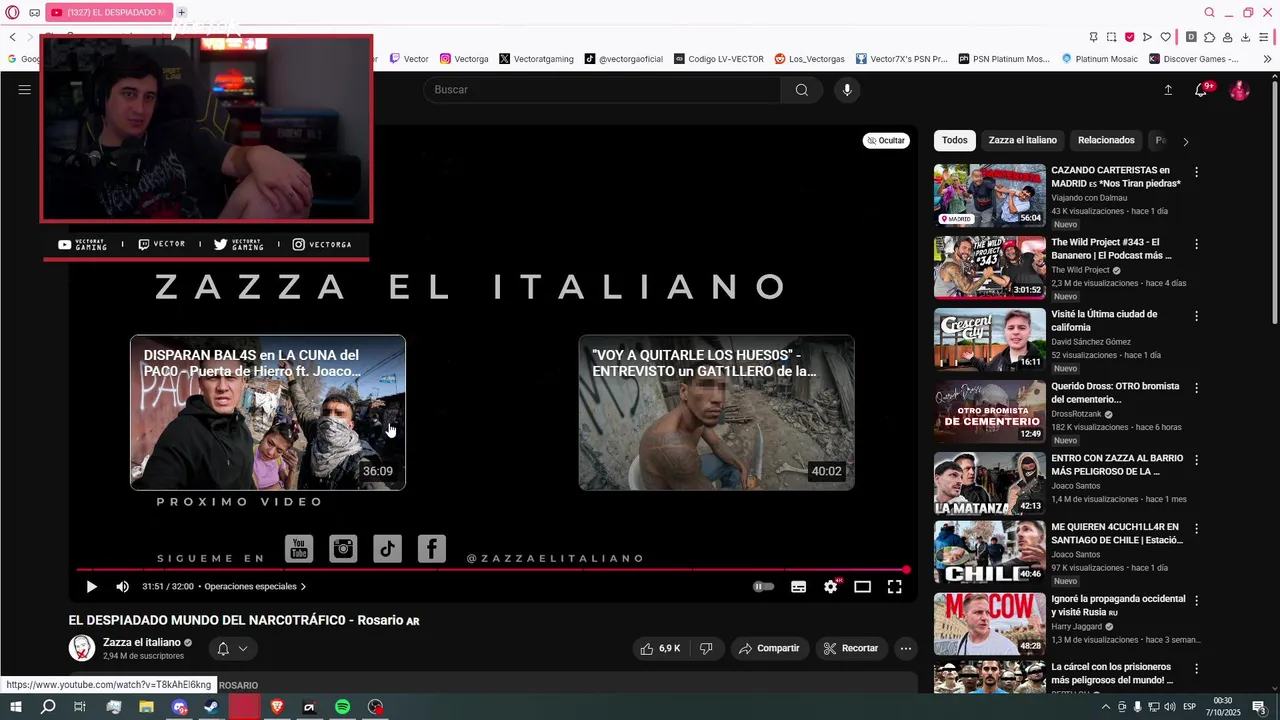Image resolution: width=1280 pixels, height=720 pixels.
Task: Open options menu for 'ME QUIEREN 4CUCH1LL4R' video
Action: tap(1196, 528)
